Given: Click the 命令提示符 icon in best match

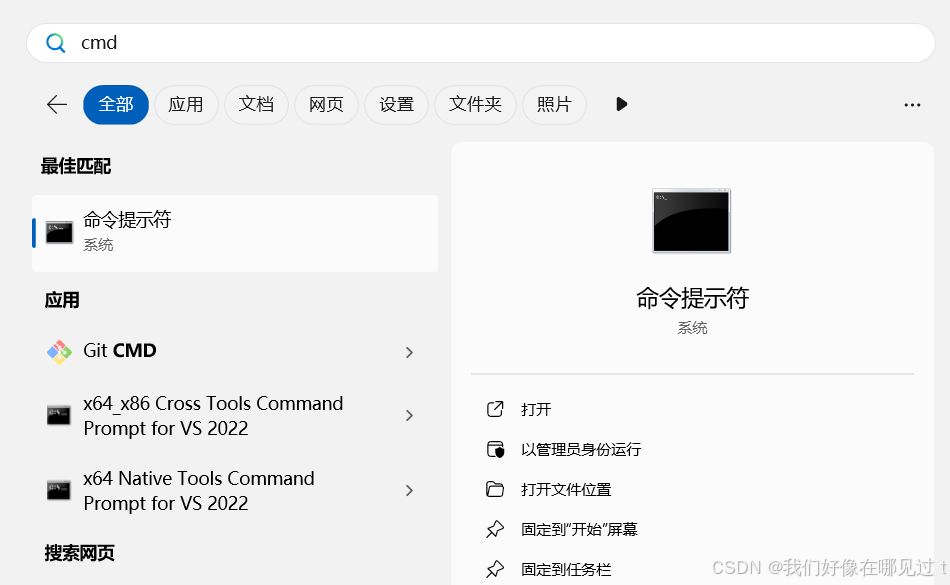Looking at the screenshot, I should (59, 233).
